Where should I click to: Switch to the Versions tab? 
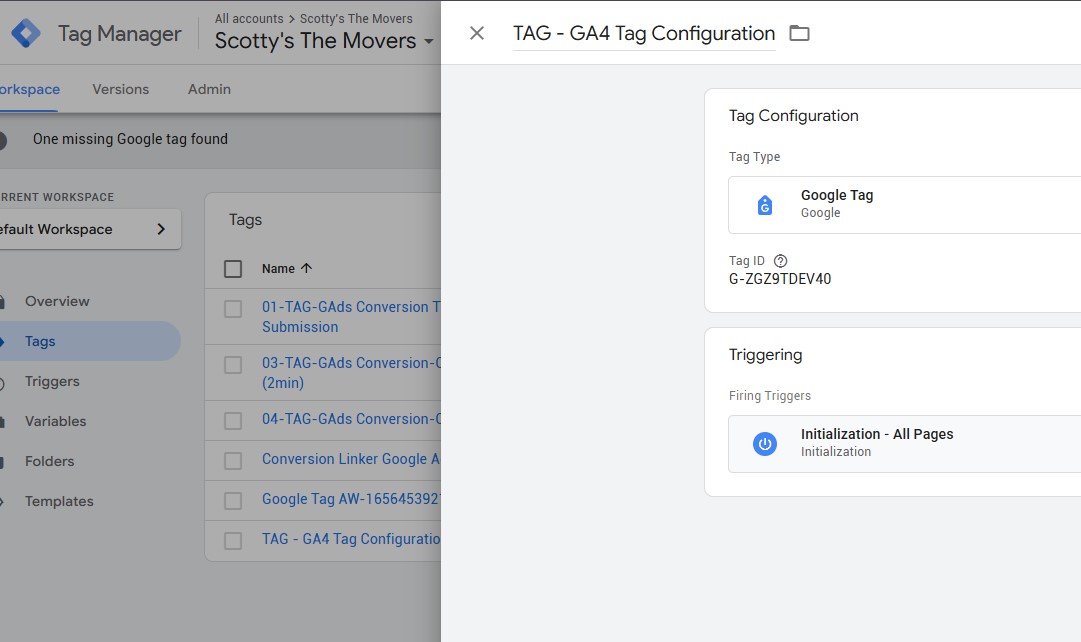(121, 89)
